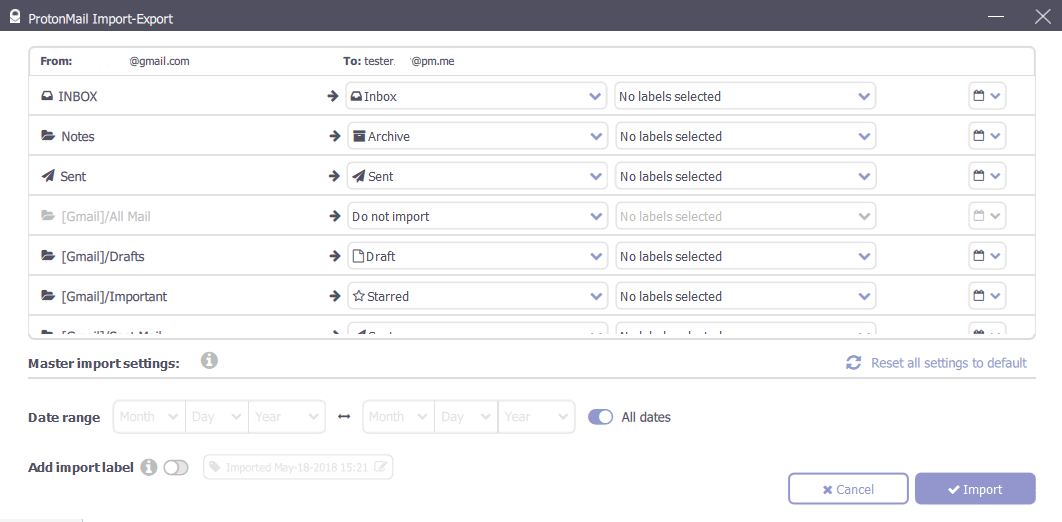This screenshot has height=522, width=1062.
Task: Open the calendar date picker for Sent row
Action: click(987, 176)
